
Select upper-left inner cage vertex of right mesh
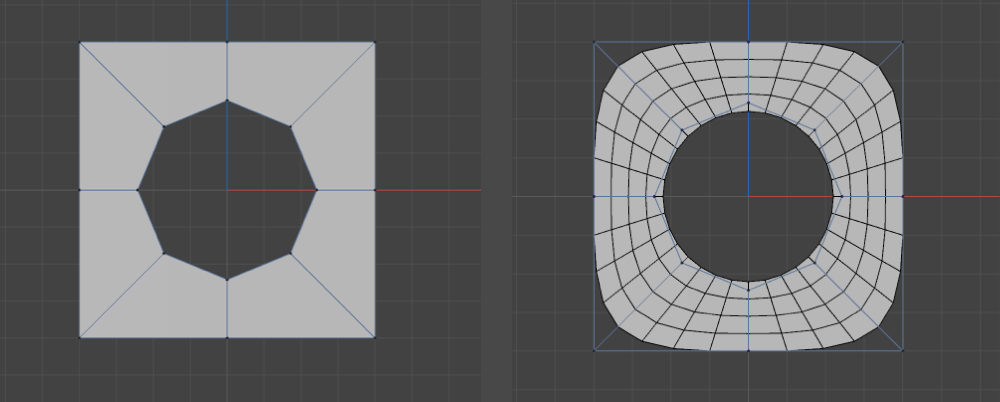click(682, 130)
